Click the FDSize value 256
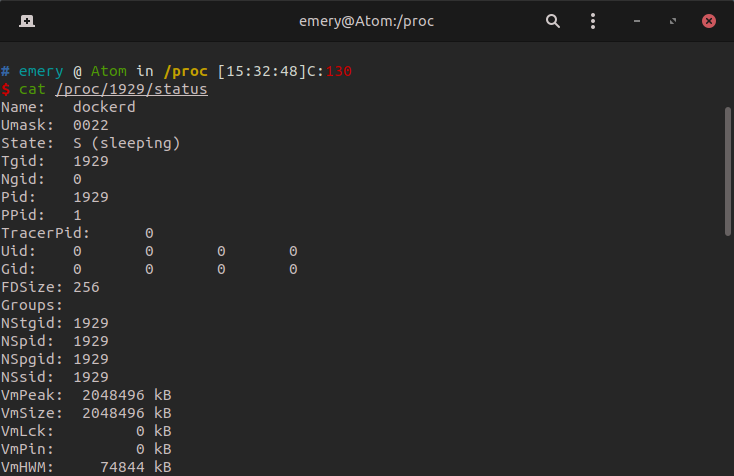The height and width of the screenshot is (476, 734). [x=86, y=288]
